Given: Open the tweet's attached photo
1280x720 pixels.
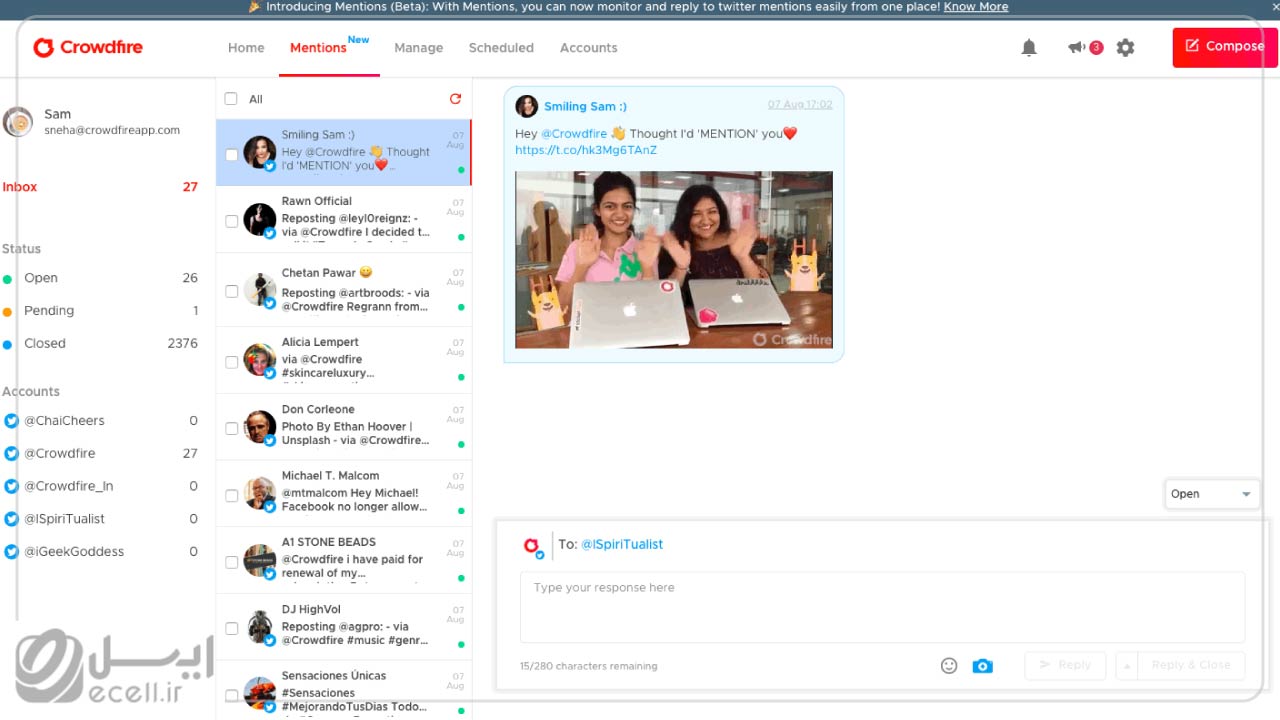Looking at the screenshot, I should pos(674,260).
